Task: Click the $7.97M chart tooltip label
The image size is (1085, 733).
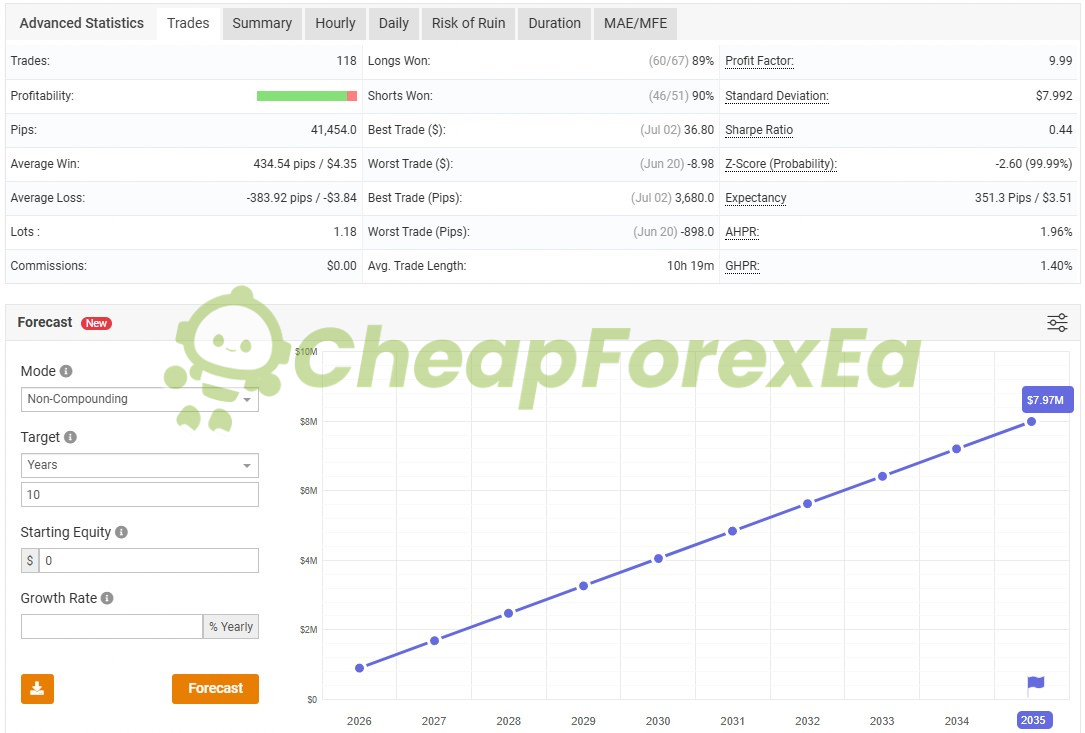Action: coord(1047,400)
